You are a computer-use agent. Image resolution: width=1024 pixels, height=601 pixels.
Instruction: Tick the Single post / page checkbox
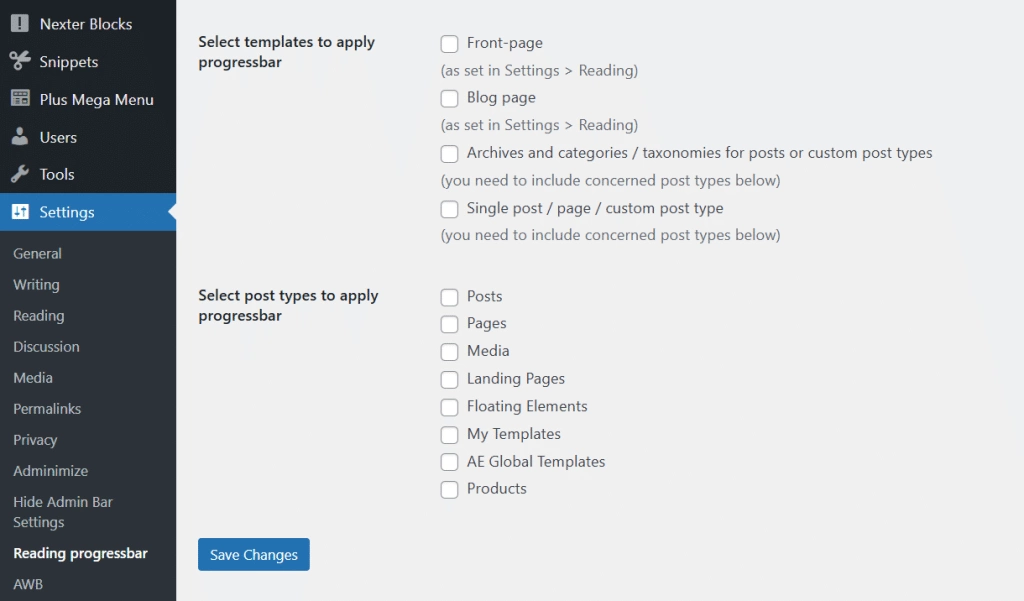point(450,209)
